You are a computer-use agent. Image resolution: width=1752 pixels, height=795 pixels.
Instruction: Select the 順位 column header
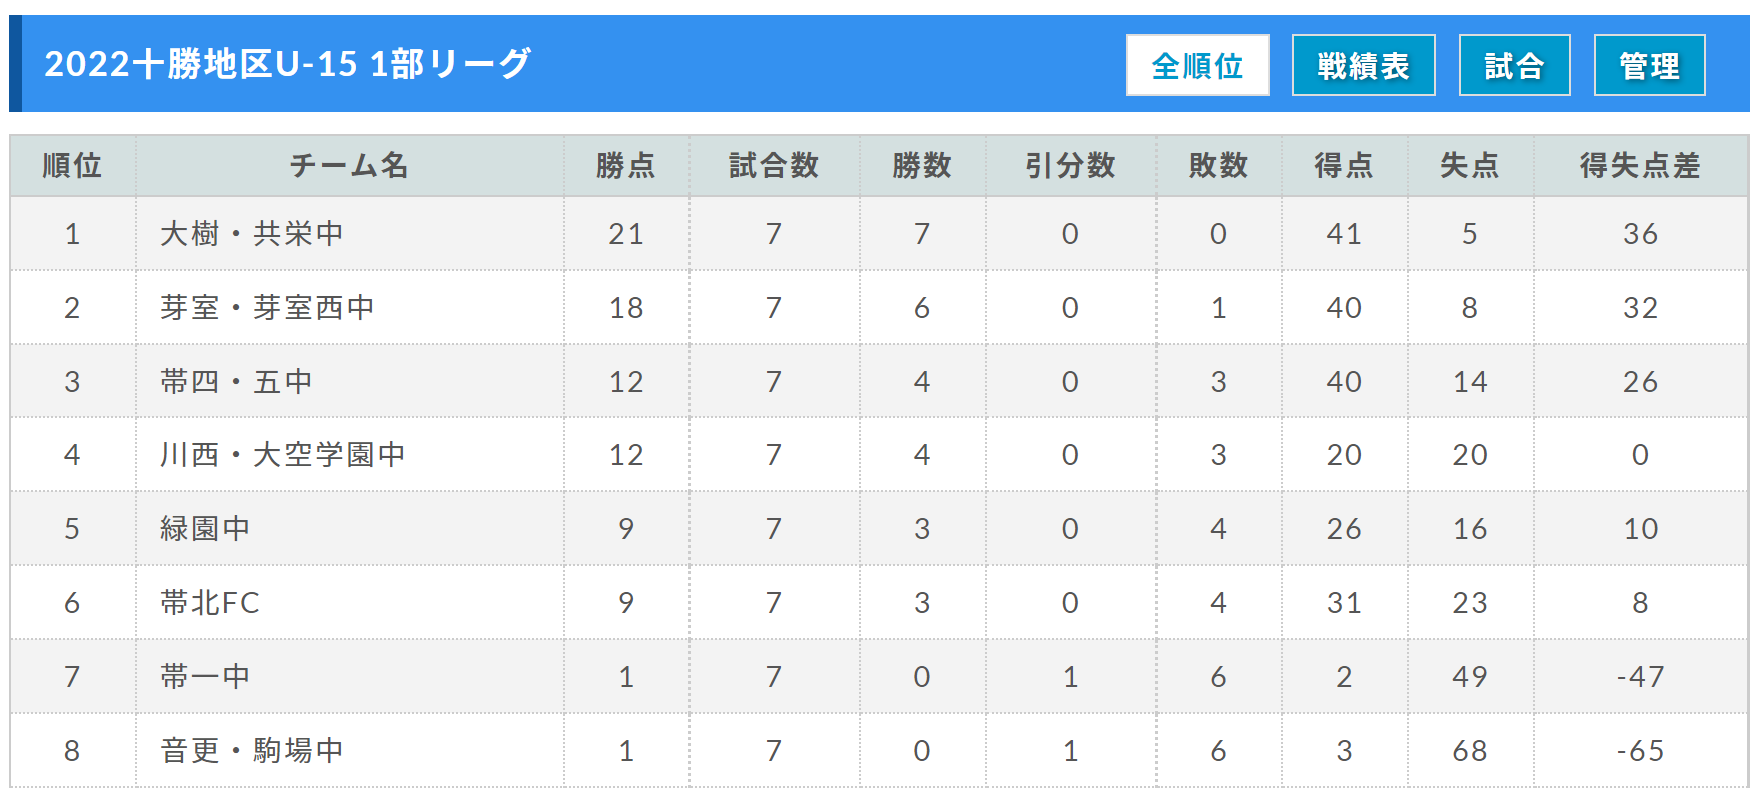click(73, 166)
